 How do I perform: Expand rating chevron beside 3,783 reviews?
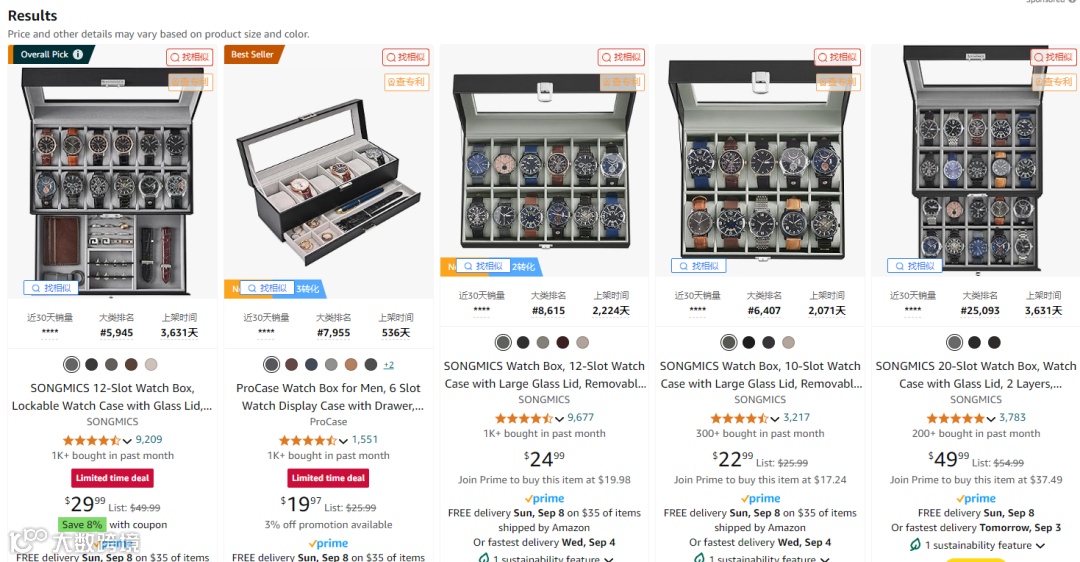[990, 419]
